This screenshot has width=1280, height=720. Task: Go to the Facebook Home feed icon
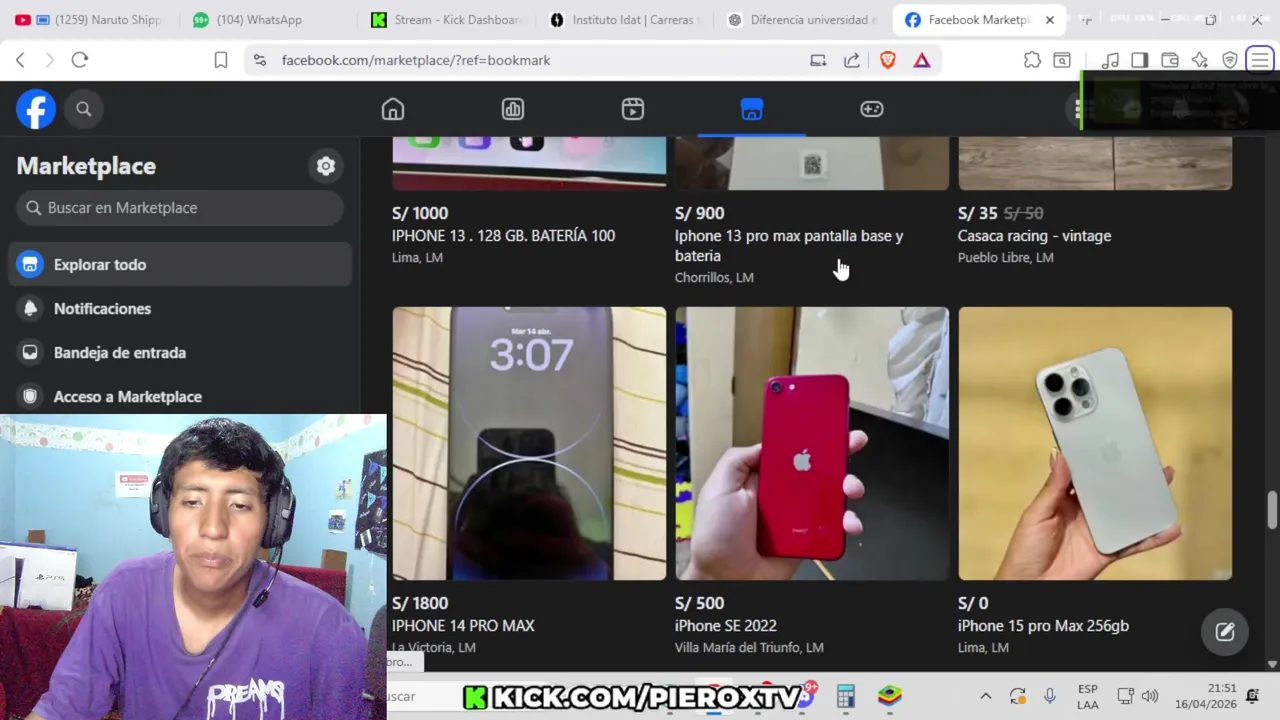[x=393, y=109]
